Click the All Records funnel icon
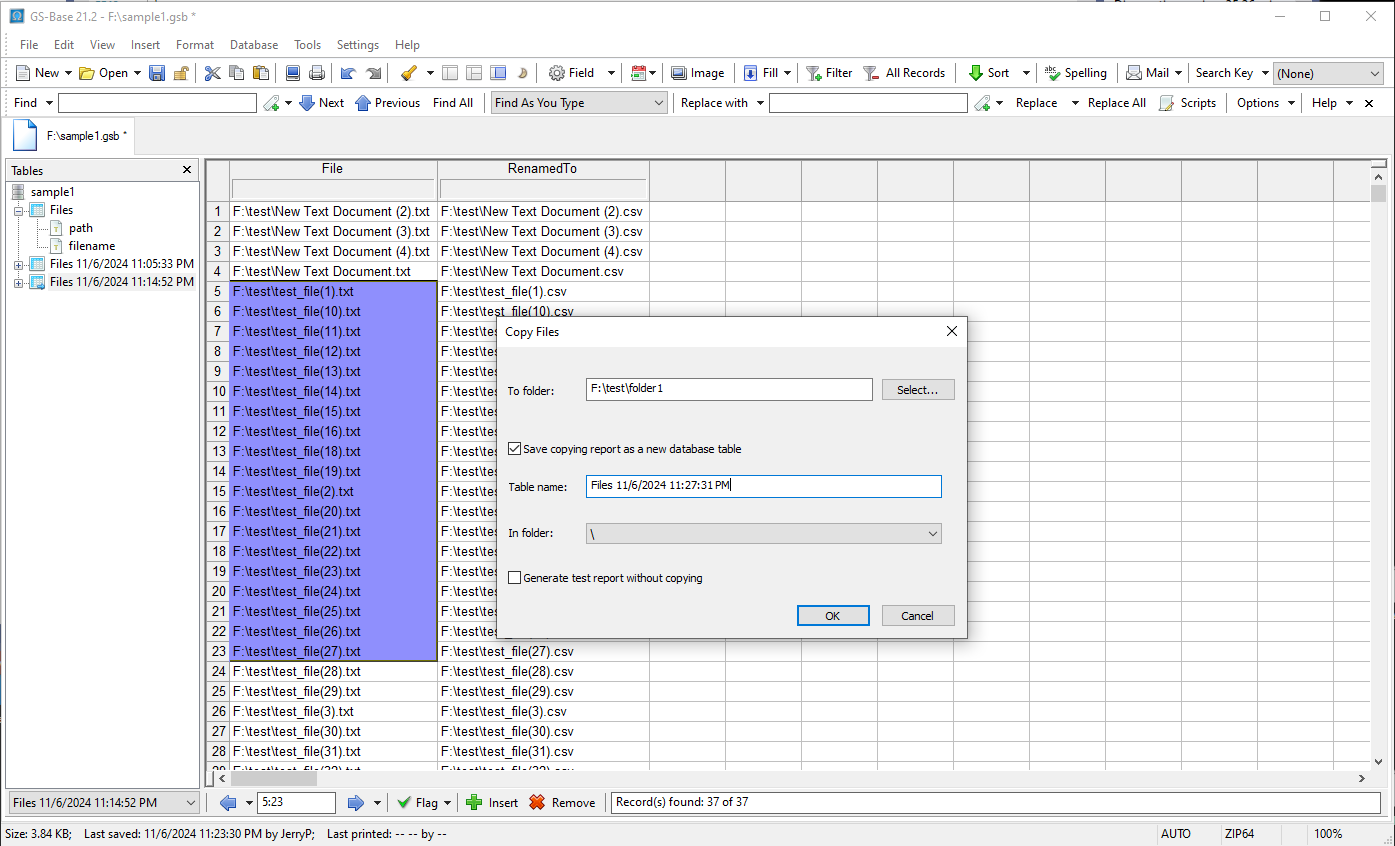The height and width of the screenshot is (846, 1395). point(871,73)
